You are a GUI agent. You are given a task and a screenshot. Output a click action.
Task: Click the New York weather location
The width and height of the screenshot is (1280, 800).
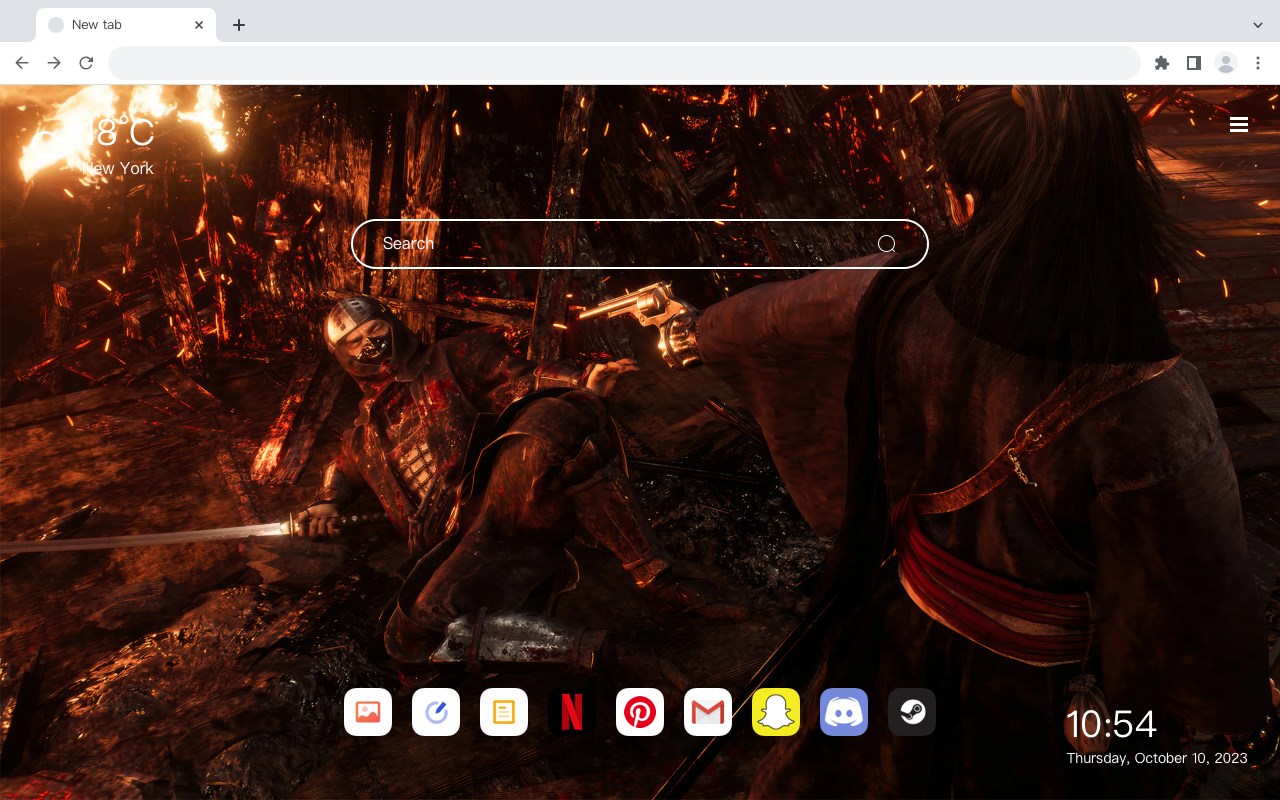point(118,168)
